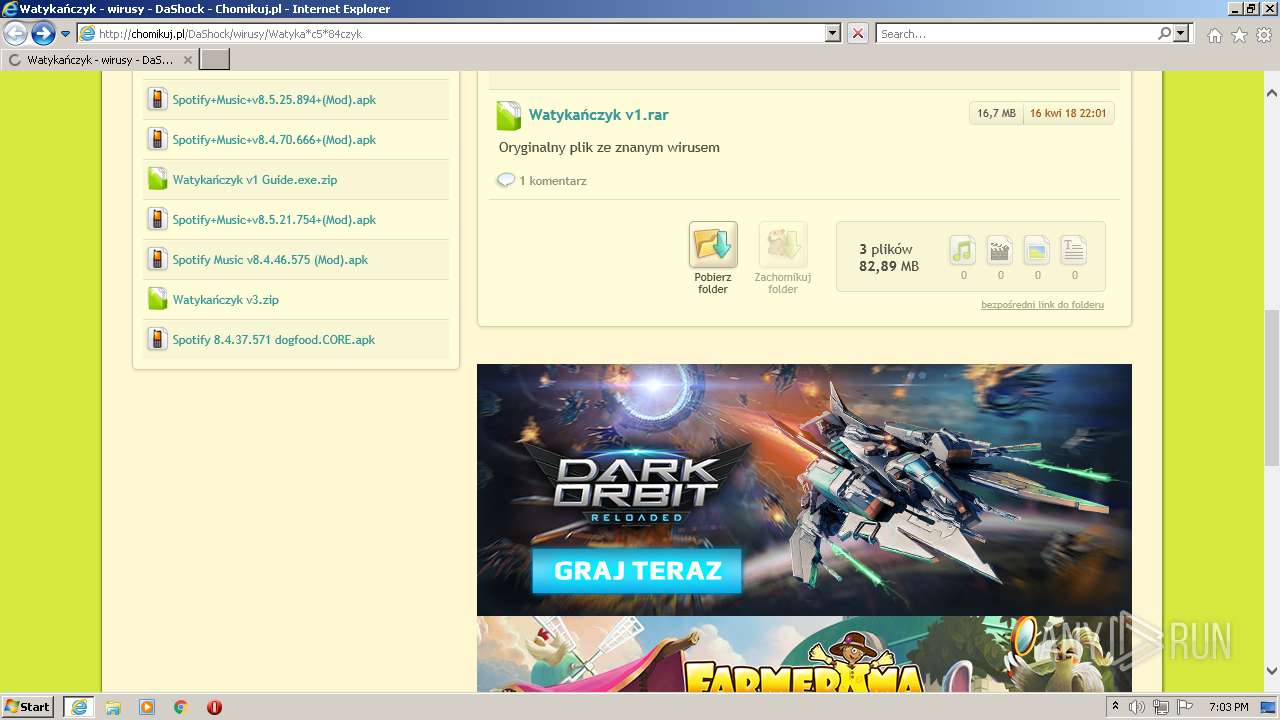Open the Chrome taskbar icon

coord(180,707)
